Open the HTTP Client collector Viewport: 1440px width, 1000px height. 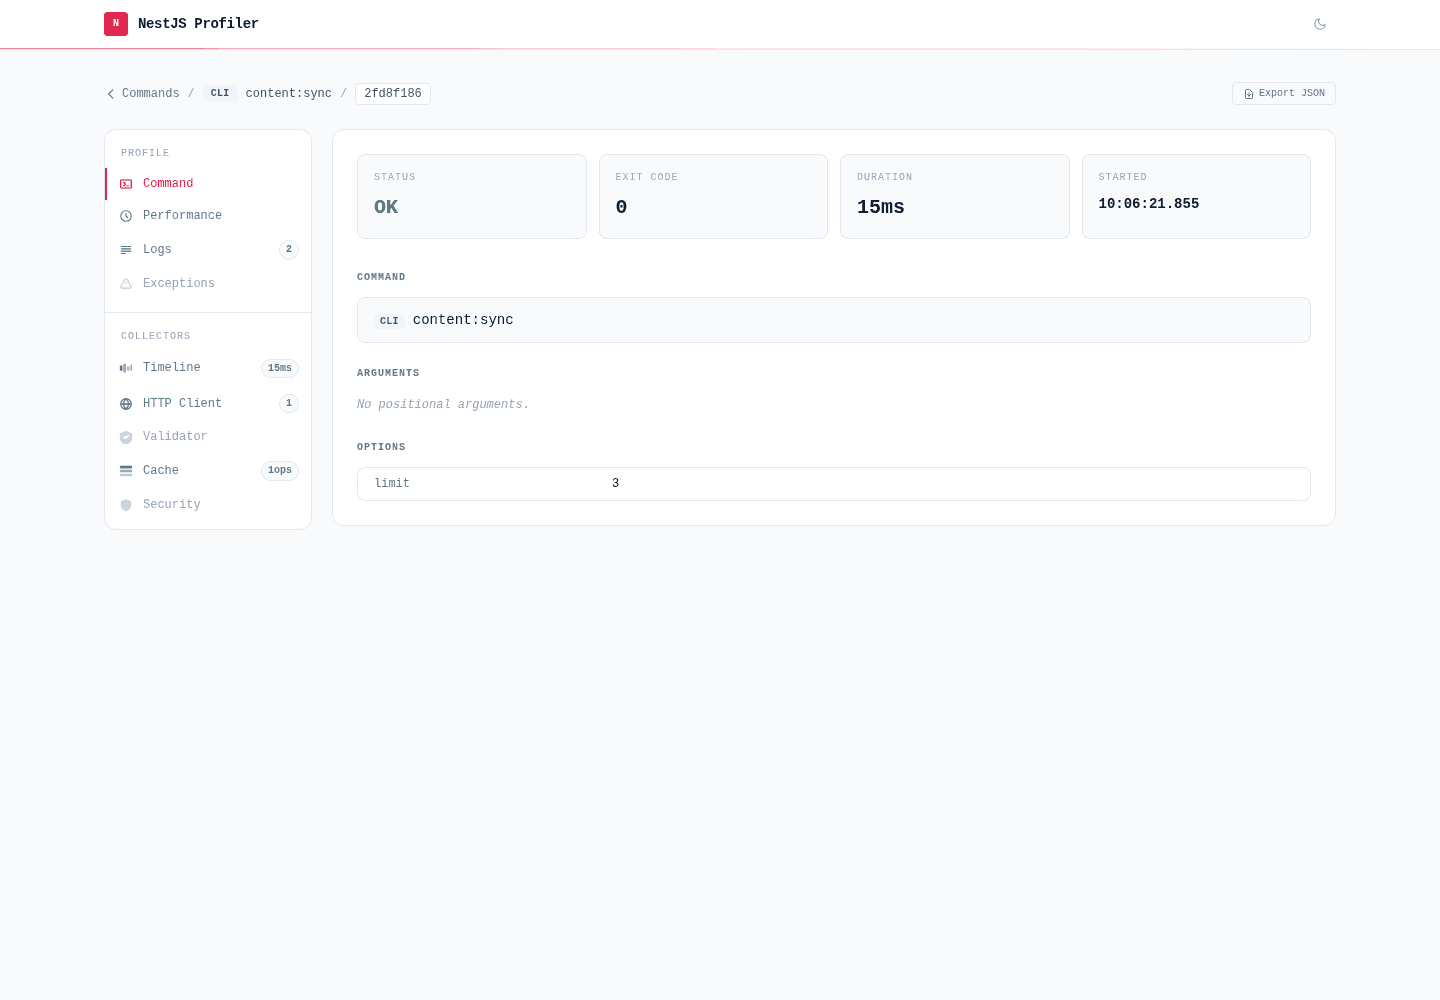point(208,404)
